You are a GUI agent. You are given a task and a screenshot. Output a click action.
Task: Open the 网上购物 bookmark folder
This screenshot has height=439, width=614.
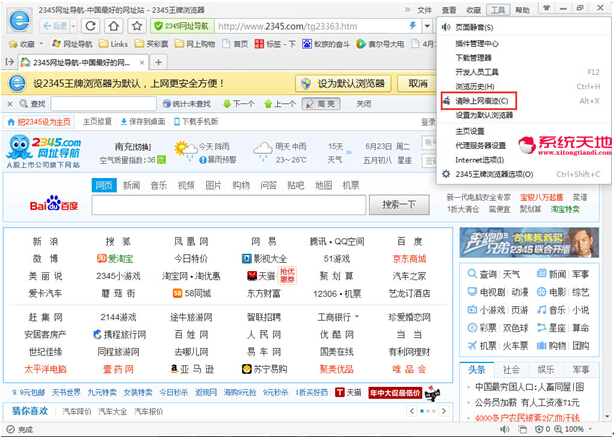coord(195,44)
